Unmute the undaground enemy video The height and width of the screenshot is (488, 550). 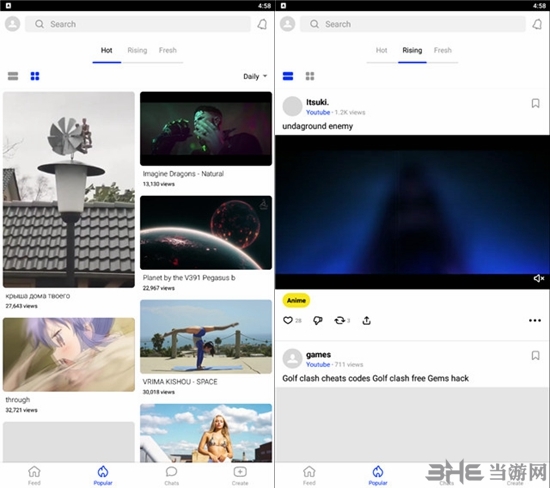[538, 278]
